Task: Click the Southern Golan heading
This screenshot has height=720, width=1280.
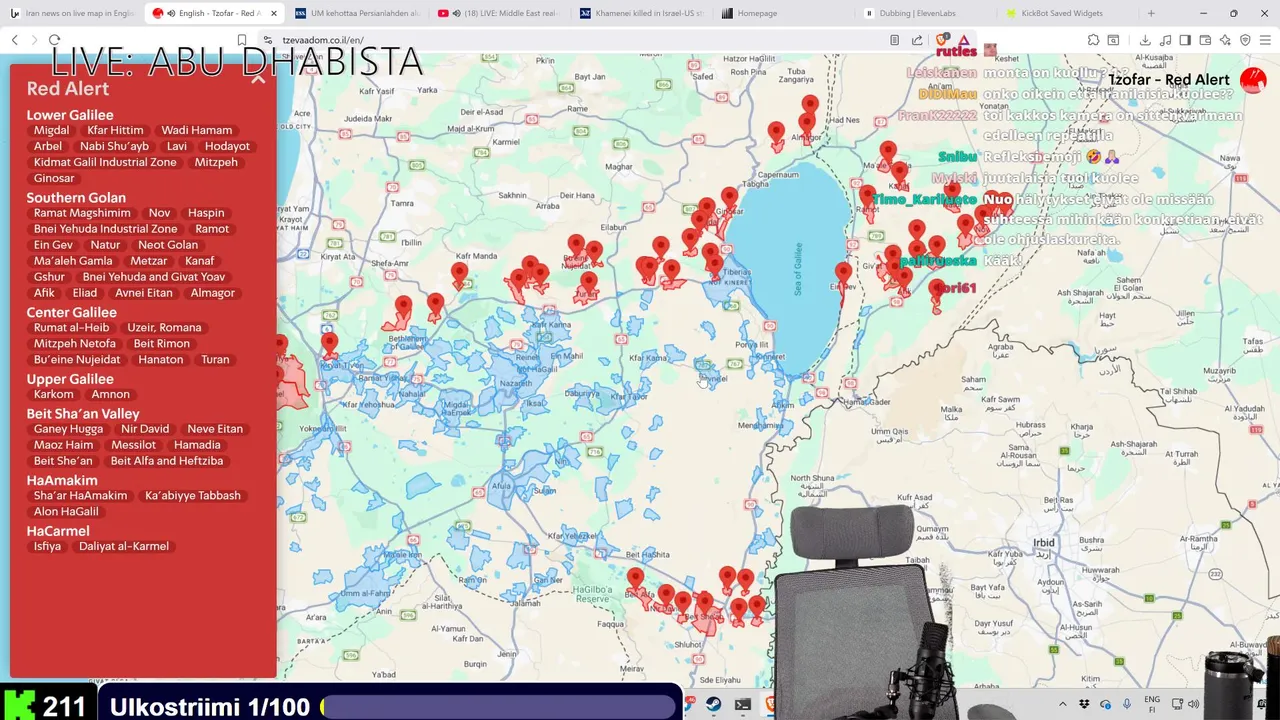Action: (x=76, y=198)
